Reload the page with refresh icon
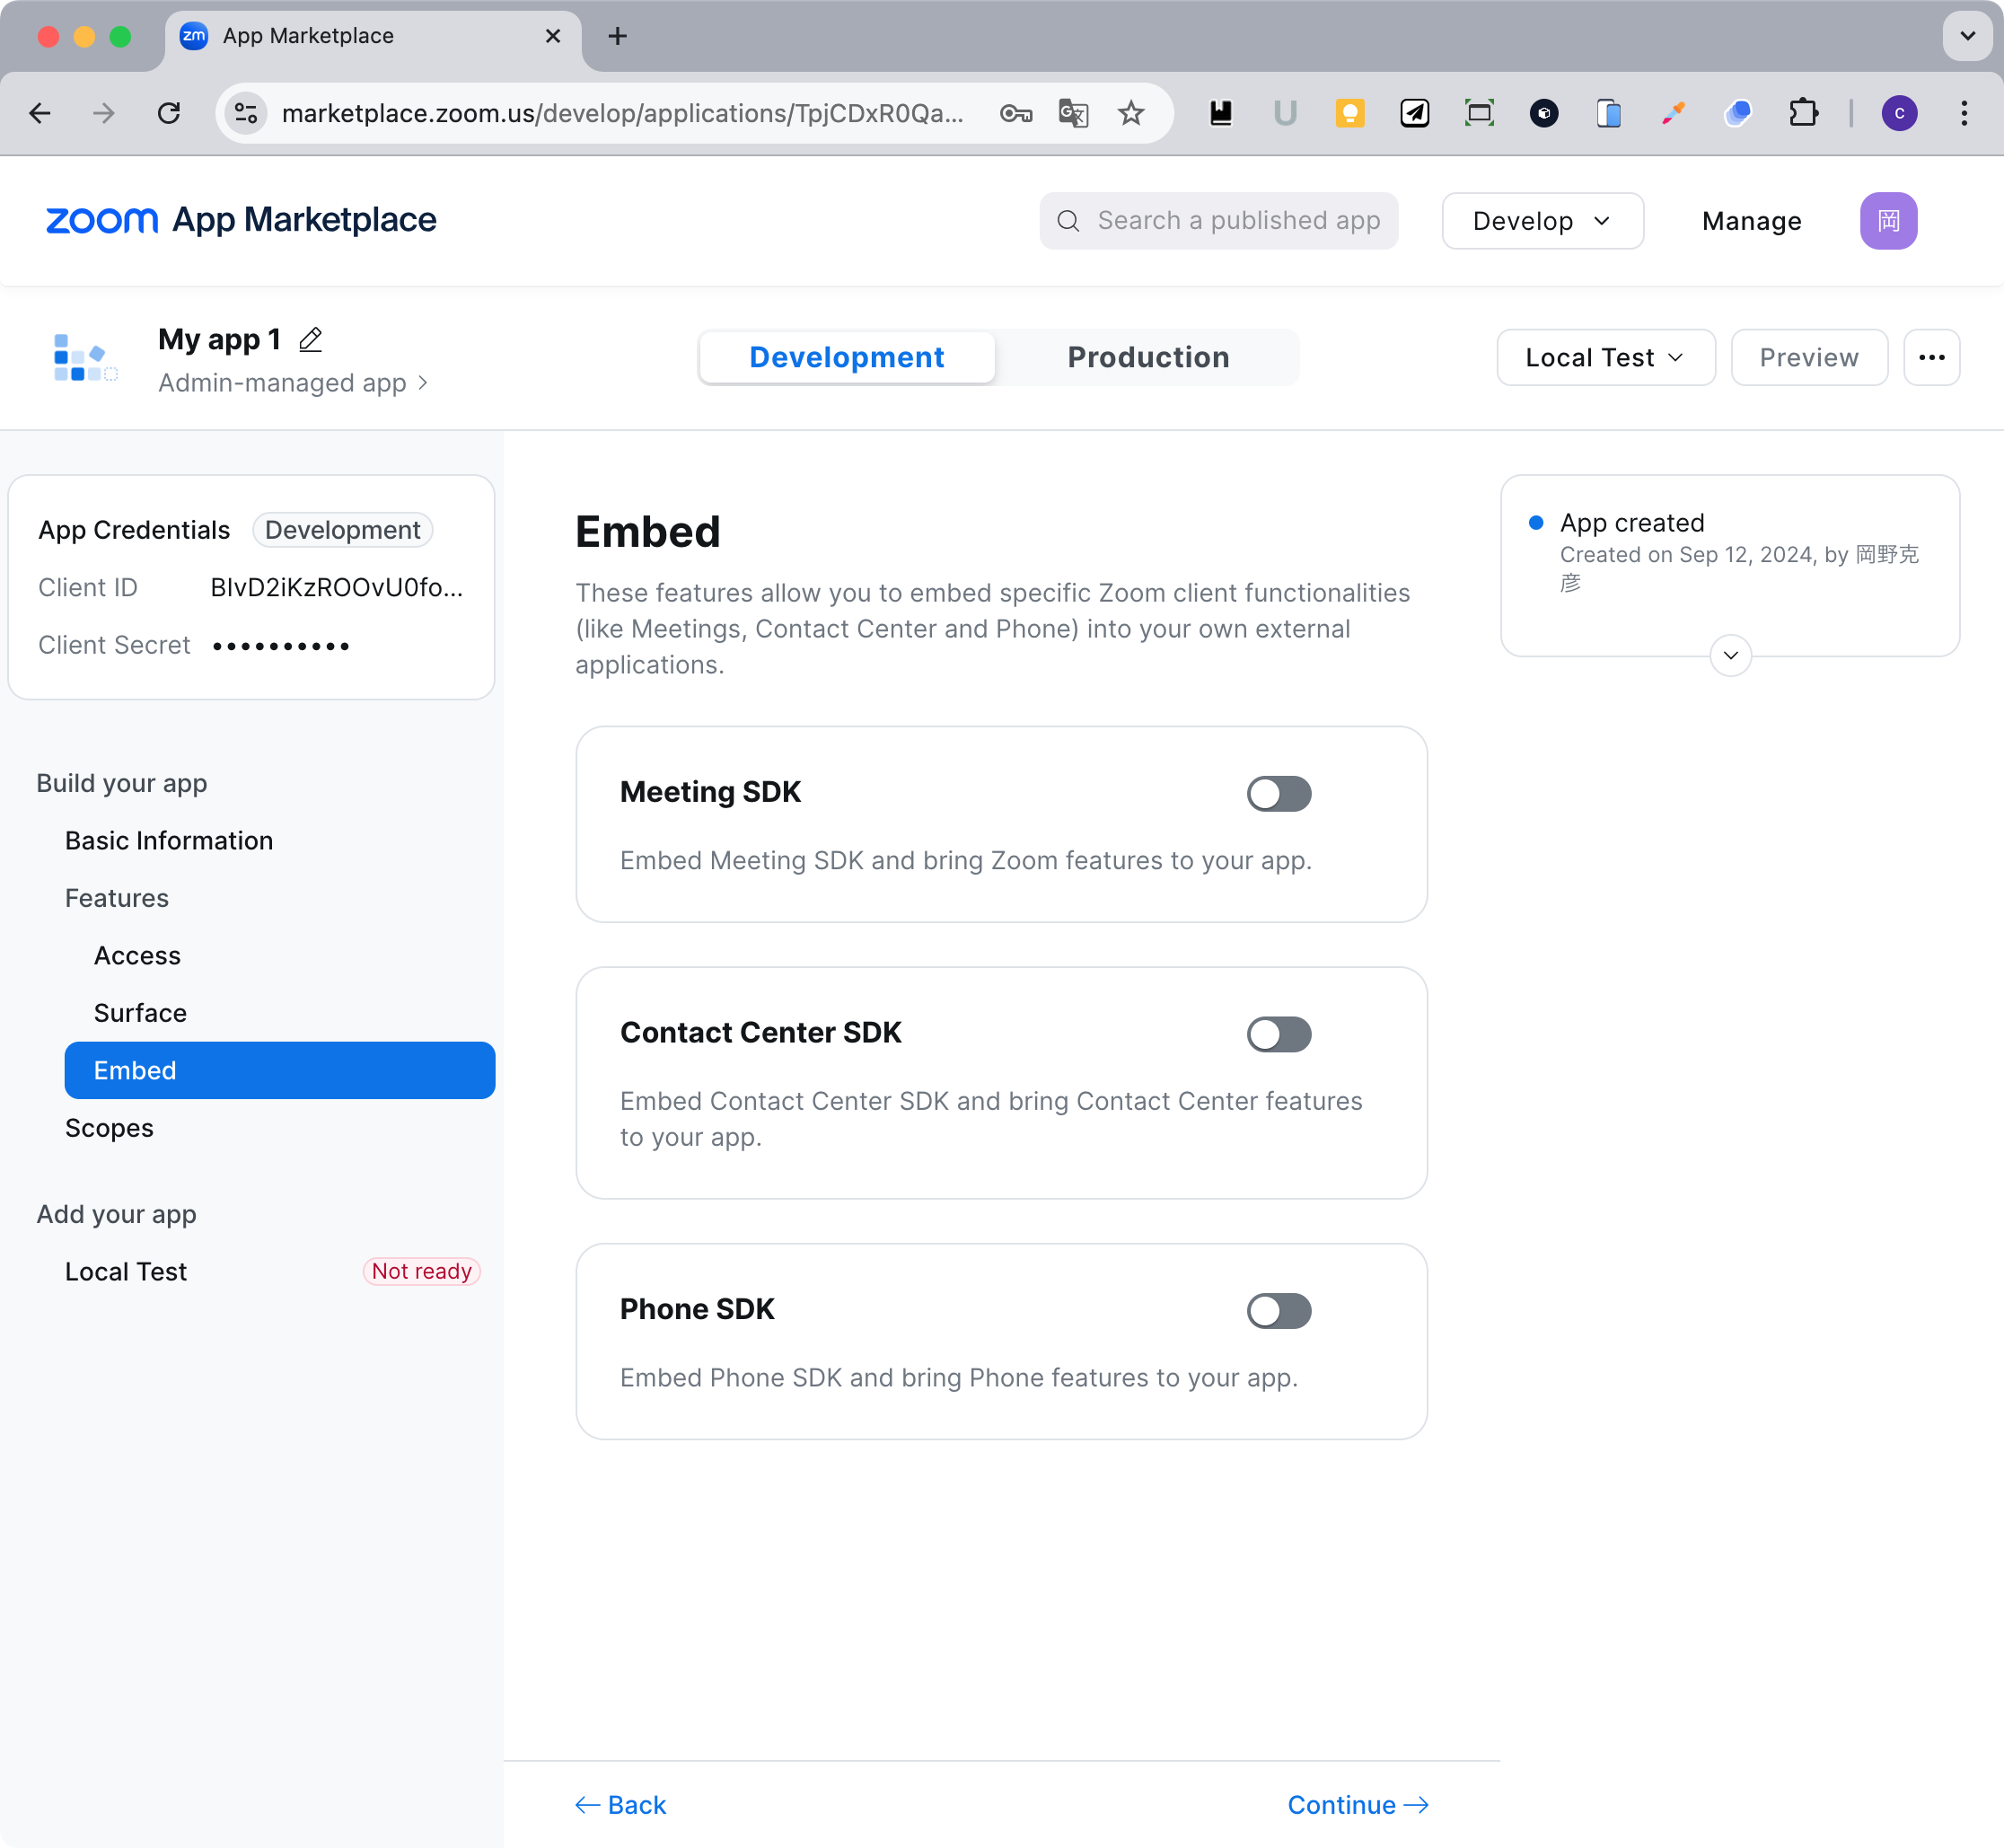Screen dimensions: 2004x1848 point(169,113)
